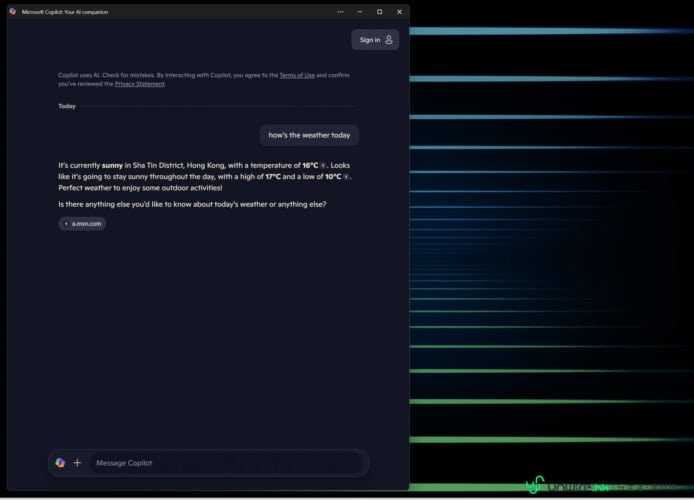Screen dimensions: 694x500
Task: Open the a.msn.com source chip
Action: [82, 224]
